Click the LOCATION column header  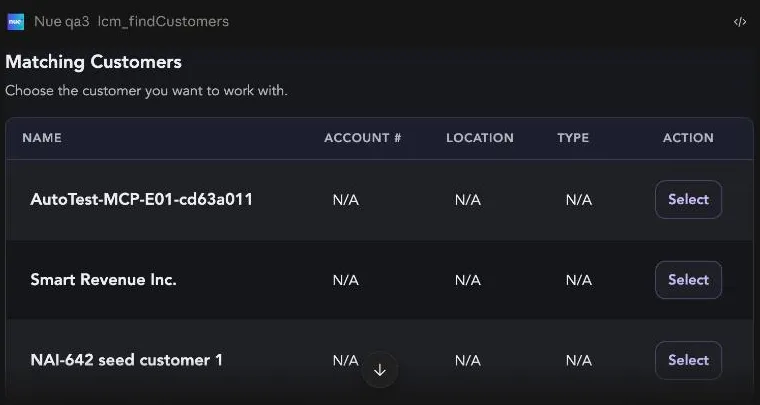[x=480, y=138]
